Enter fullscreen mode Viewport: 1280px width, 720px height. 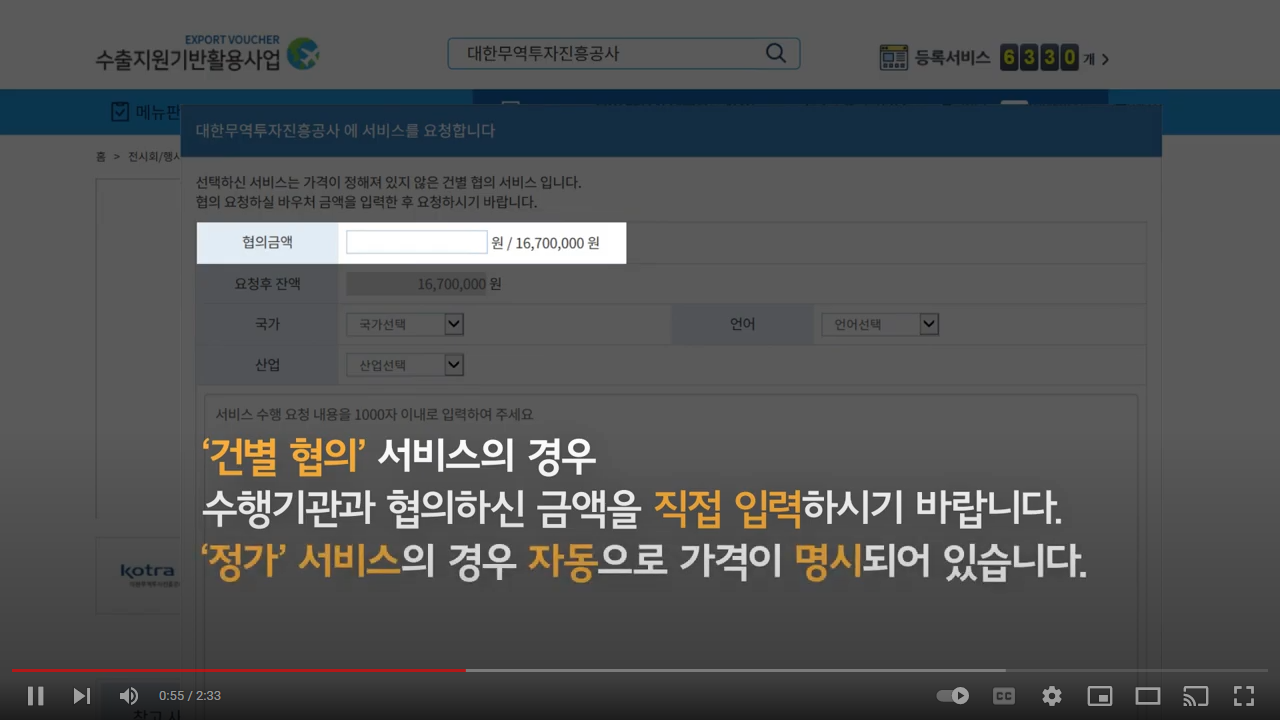click(x=1244, y=696)
